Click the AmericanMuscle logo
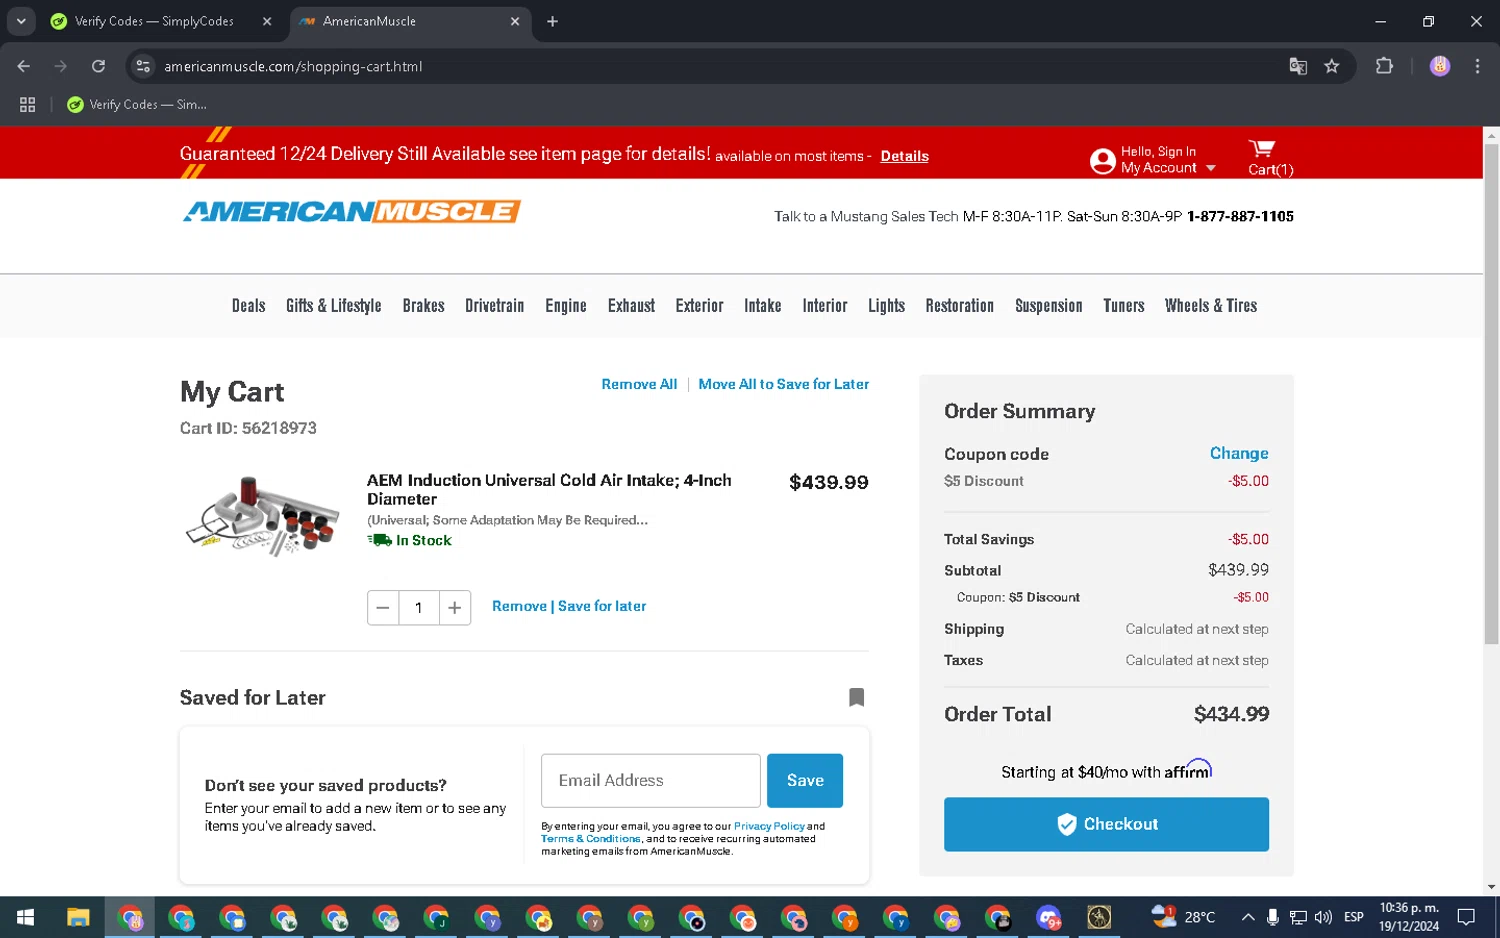Viewport: 1500px width, 938px height. click(x=351, y=211)
